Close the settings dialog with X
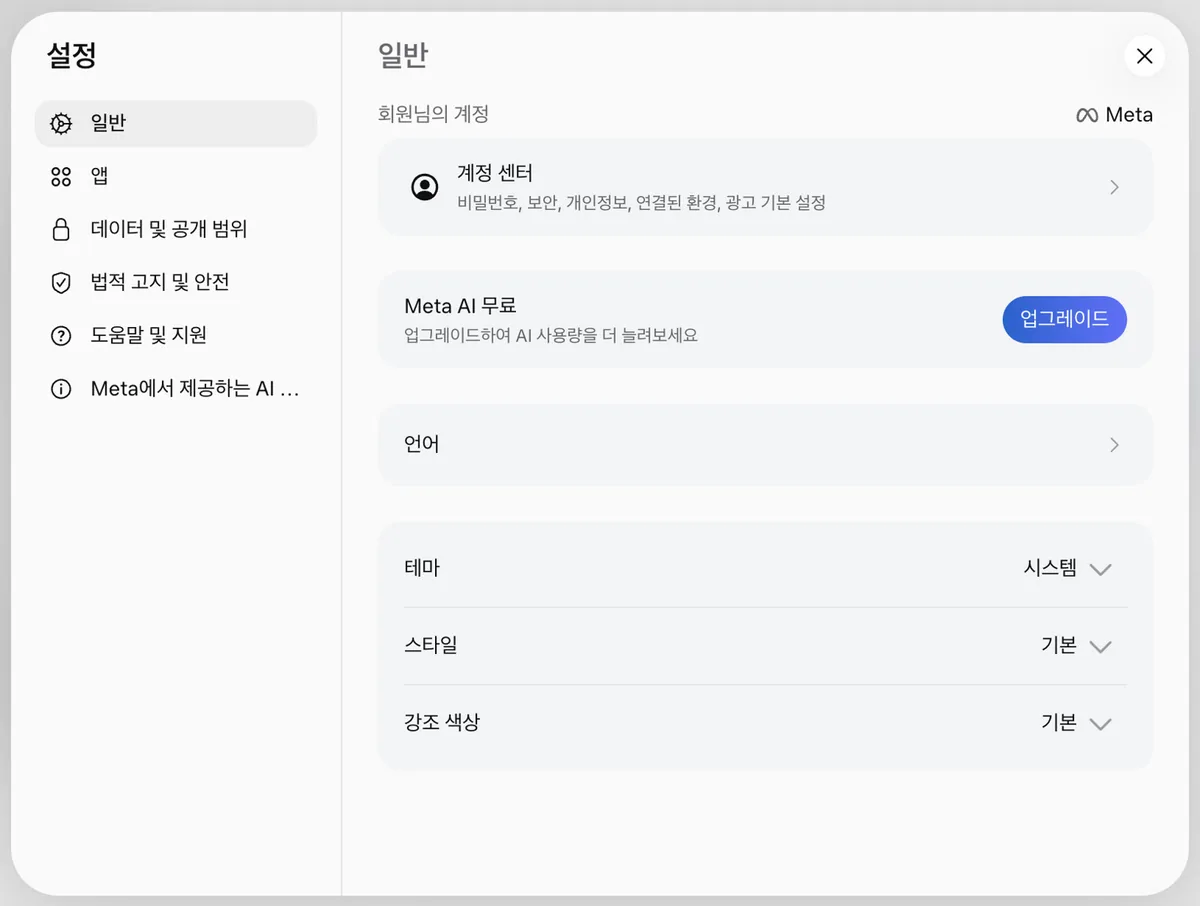The height and width of the screenshot is (906, 1200). (1145, 56)
